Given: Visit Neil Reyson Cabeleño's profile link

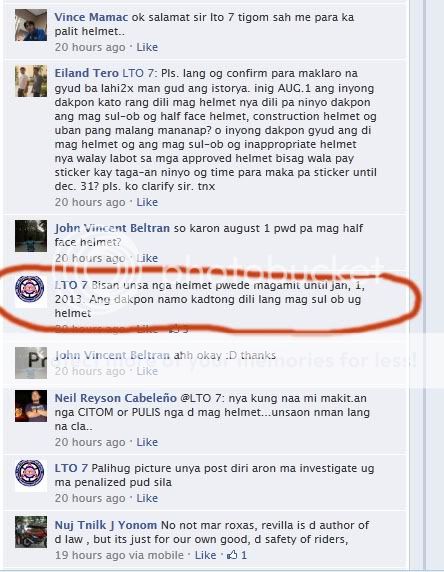Looking at the screenshot, I should [x=116, y=398].
